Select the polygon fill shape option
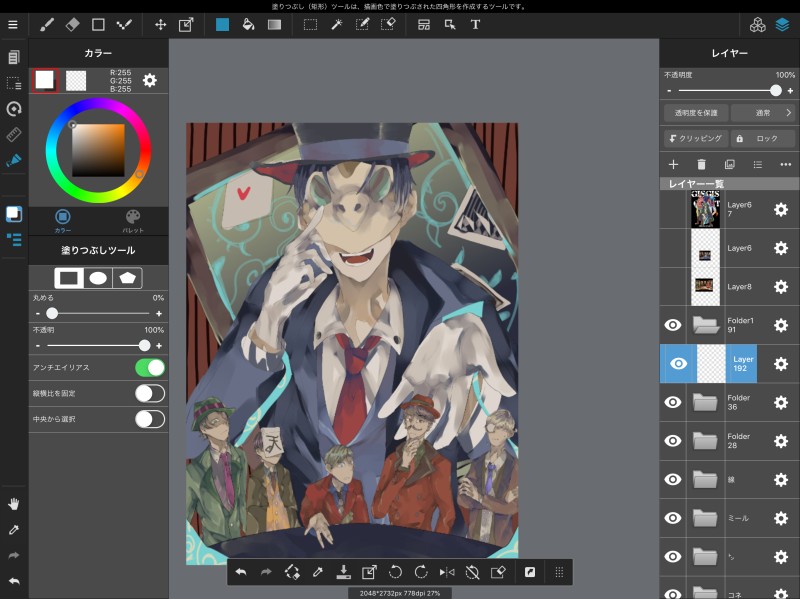The width and height of the screenshot is (800, 599). [x=127, y=278]
